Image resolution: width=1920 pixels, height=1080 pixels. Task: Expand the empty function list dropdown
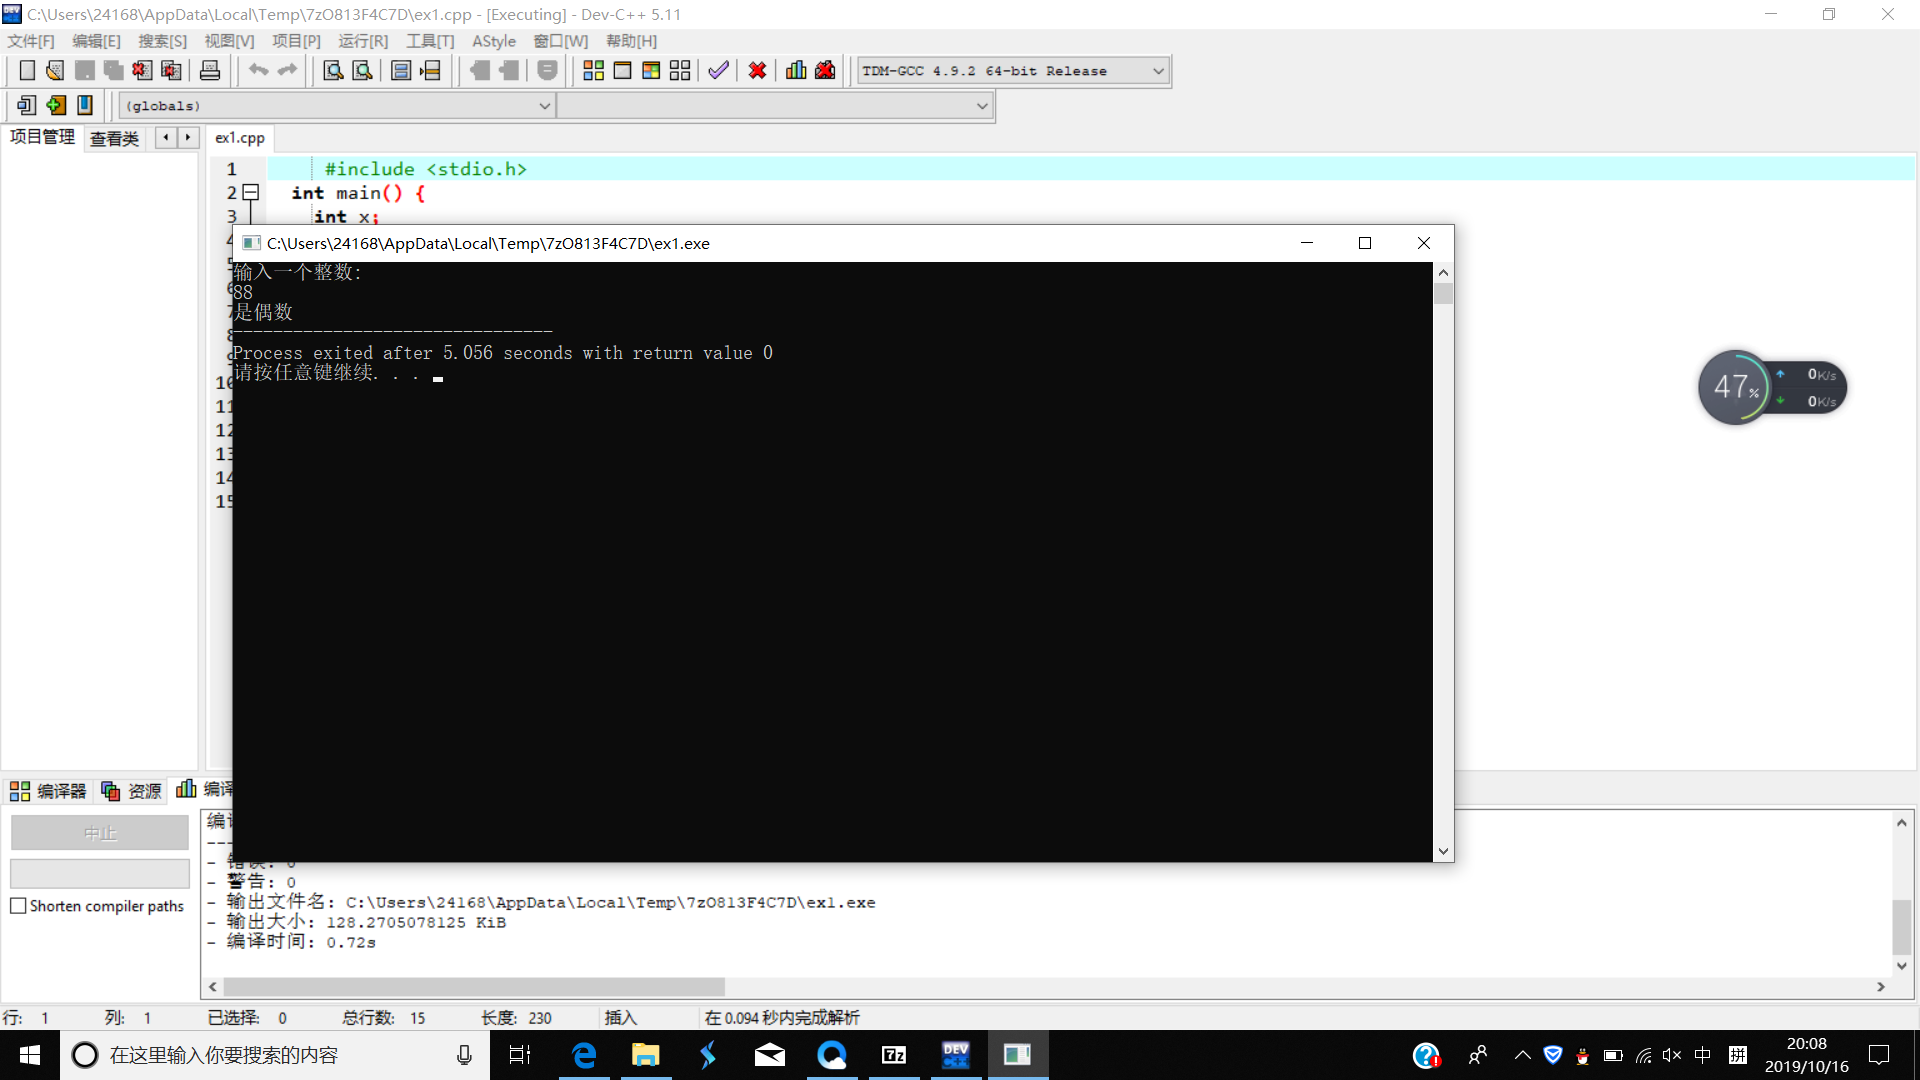(982, 106)
